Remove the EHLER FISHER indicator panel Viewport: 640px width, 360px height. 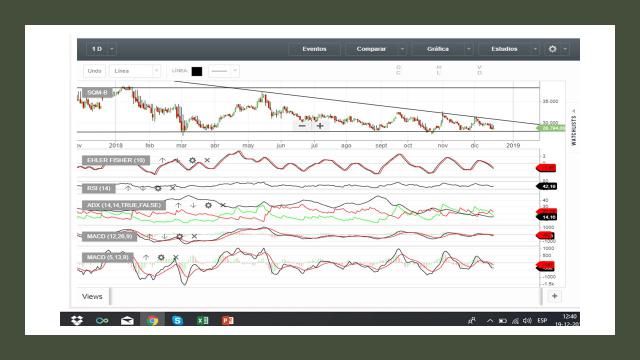click(207, 160)
